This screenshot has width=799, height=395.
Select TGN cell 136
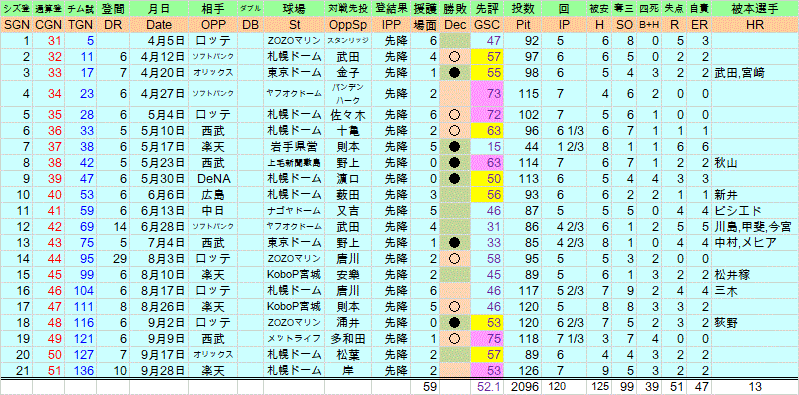point(80,370)
